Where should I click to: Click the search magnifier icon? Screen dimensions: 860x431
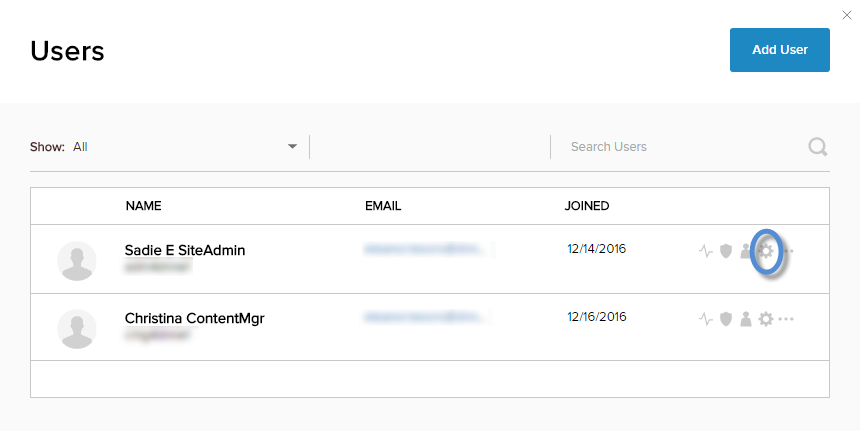tap(818, 147)
